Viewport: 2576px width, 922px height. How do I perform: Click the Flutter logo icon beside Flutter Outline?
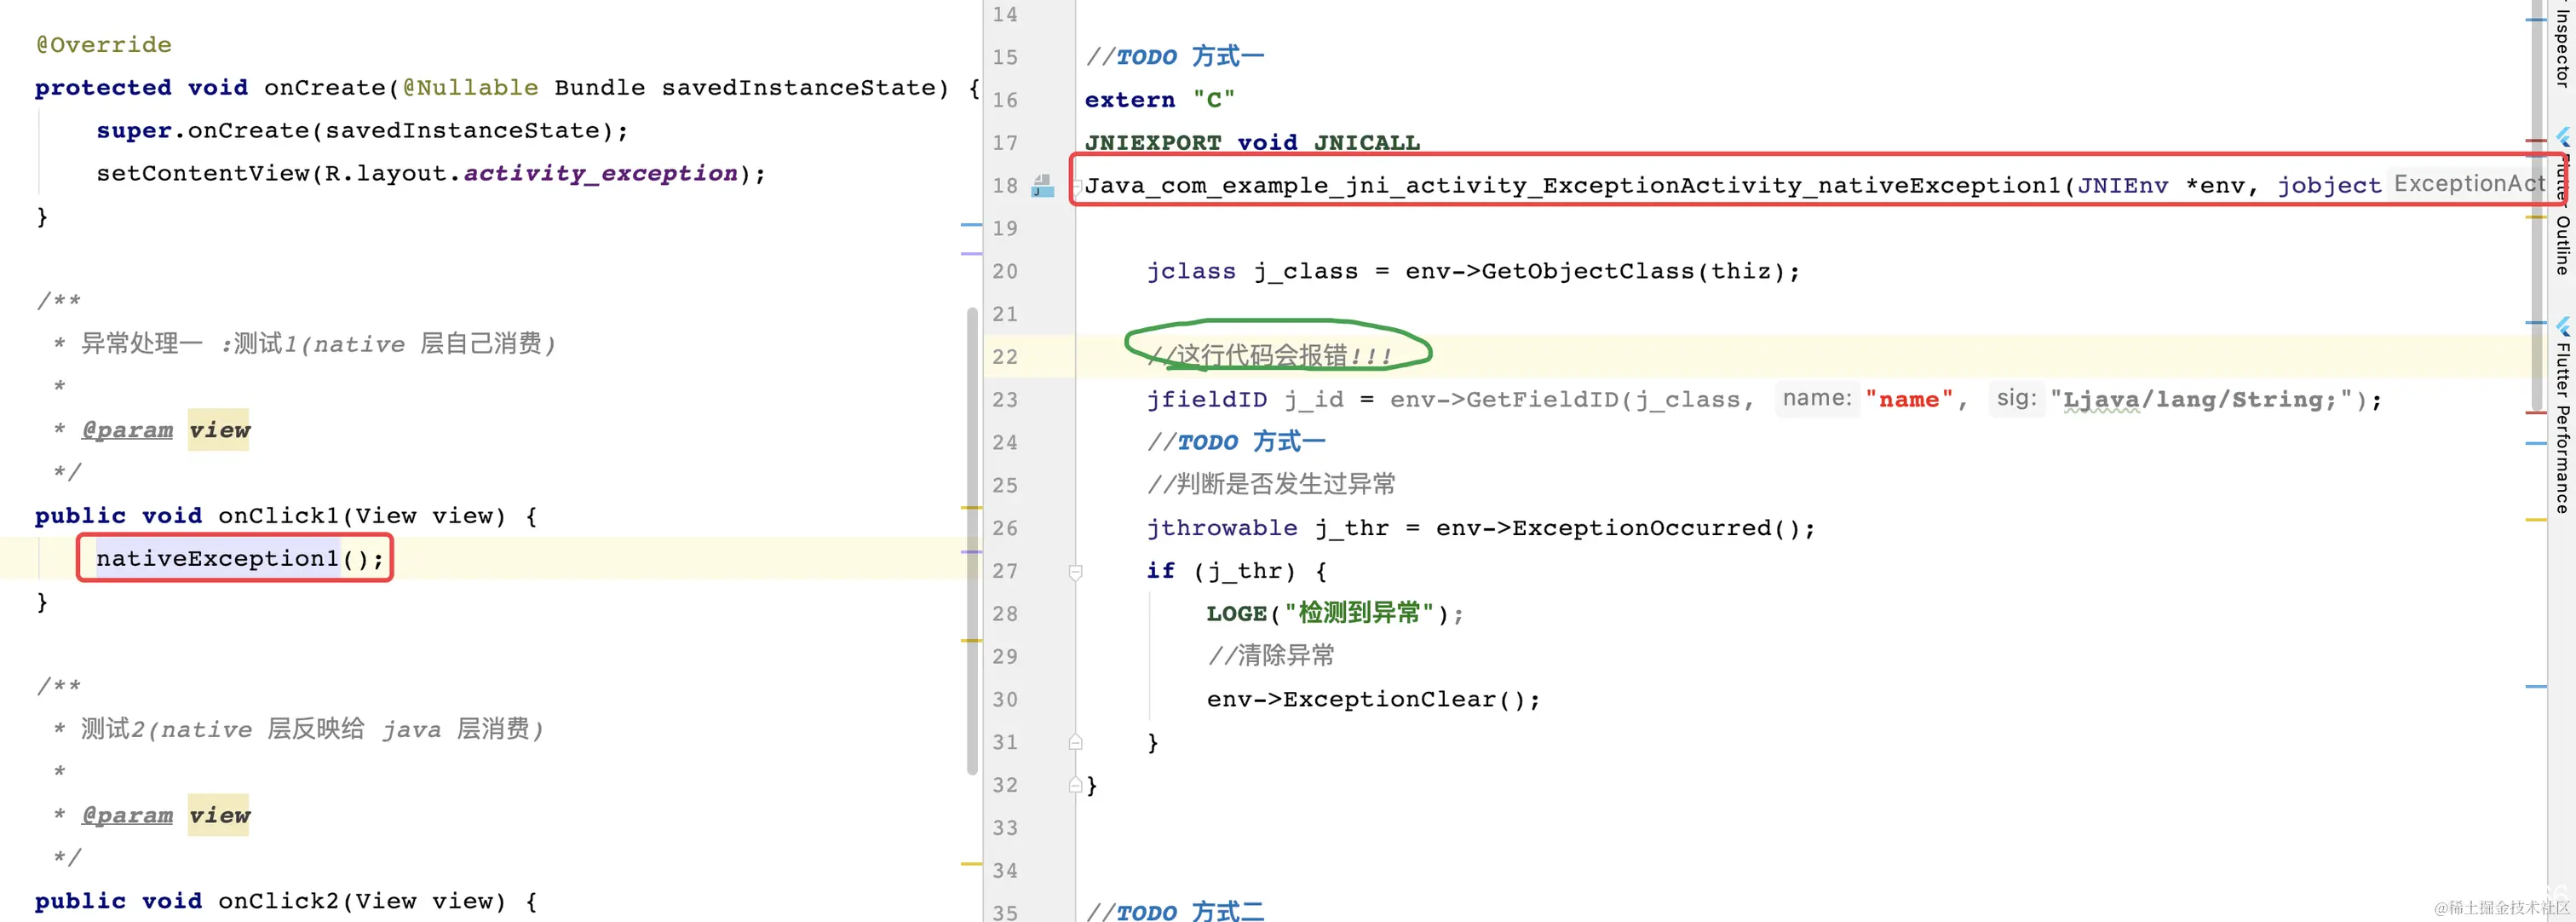(x=2563, y=137)
